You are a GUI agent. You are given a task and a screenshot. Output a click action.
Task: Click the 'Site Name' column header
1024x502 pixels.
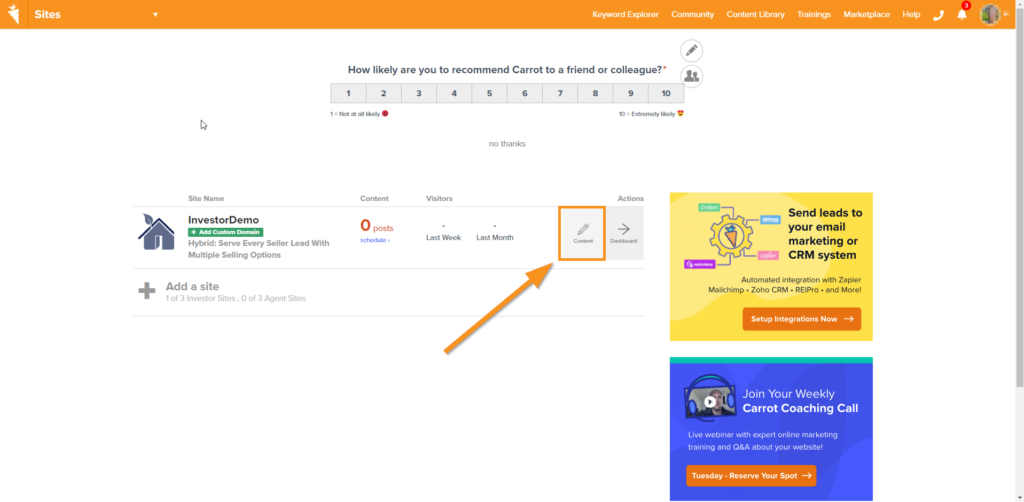[206, 198]
